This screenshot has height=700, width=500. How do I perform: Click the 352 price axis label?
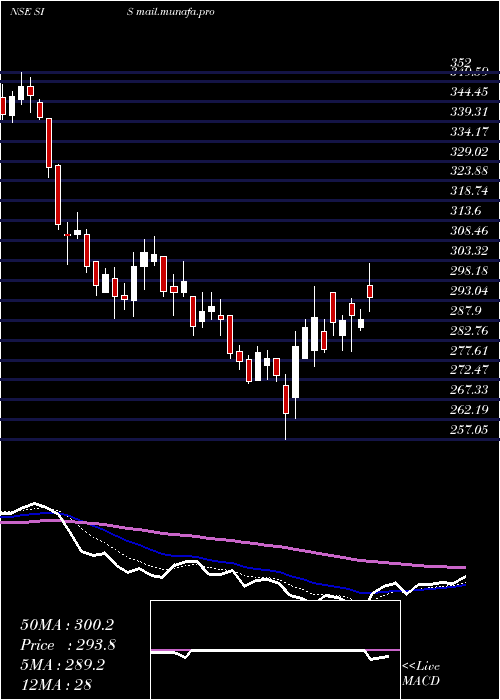tap(461, 62)
